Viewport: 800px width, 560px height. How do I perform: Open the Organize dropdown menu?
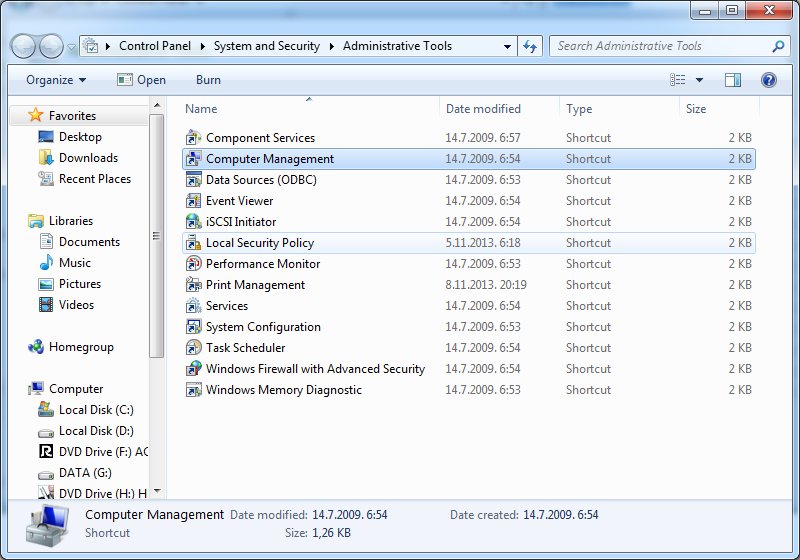coord(56,80)
